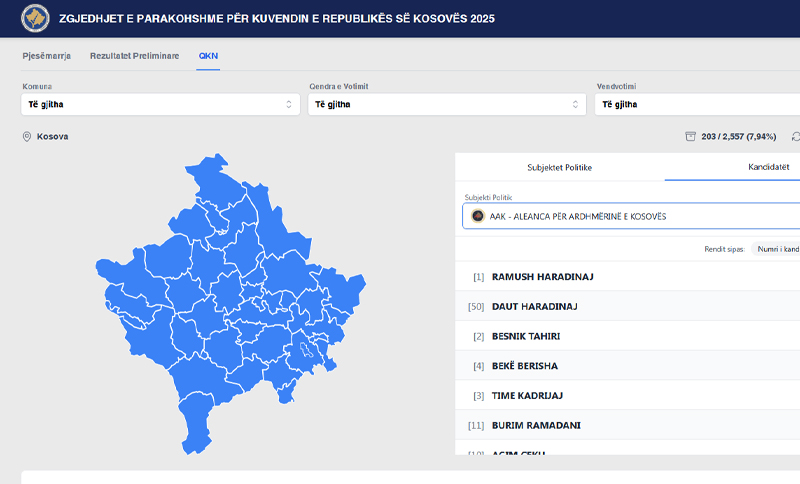Click the AAK party logo in selector
The width and height of the screenshot is (800, 484).
478,217
